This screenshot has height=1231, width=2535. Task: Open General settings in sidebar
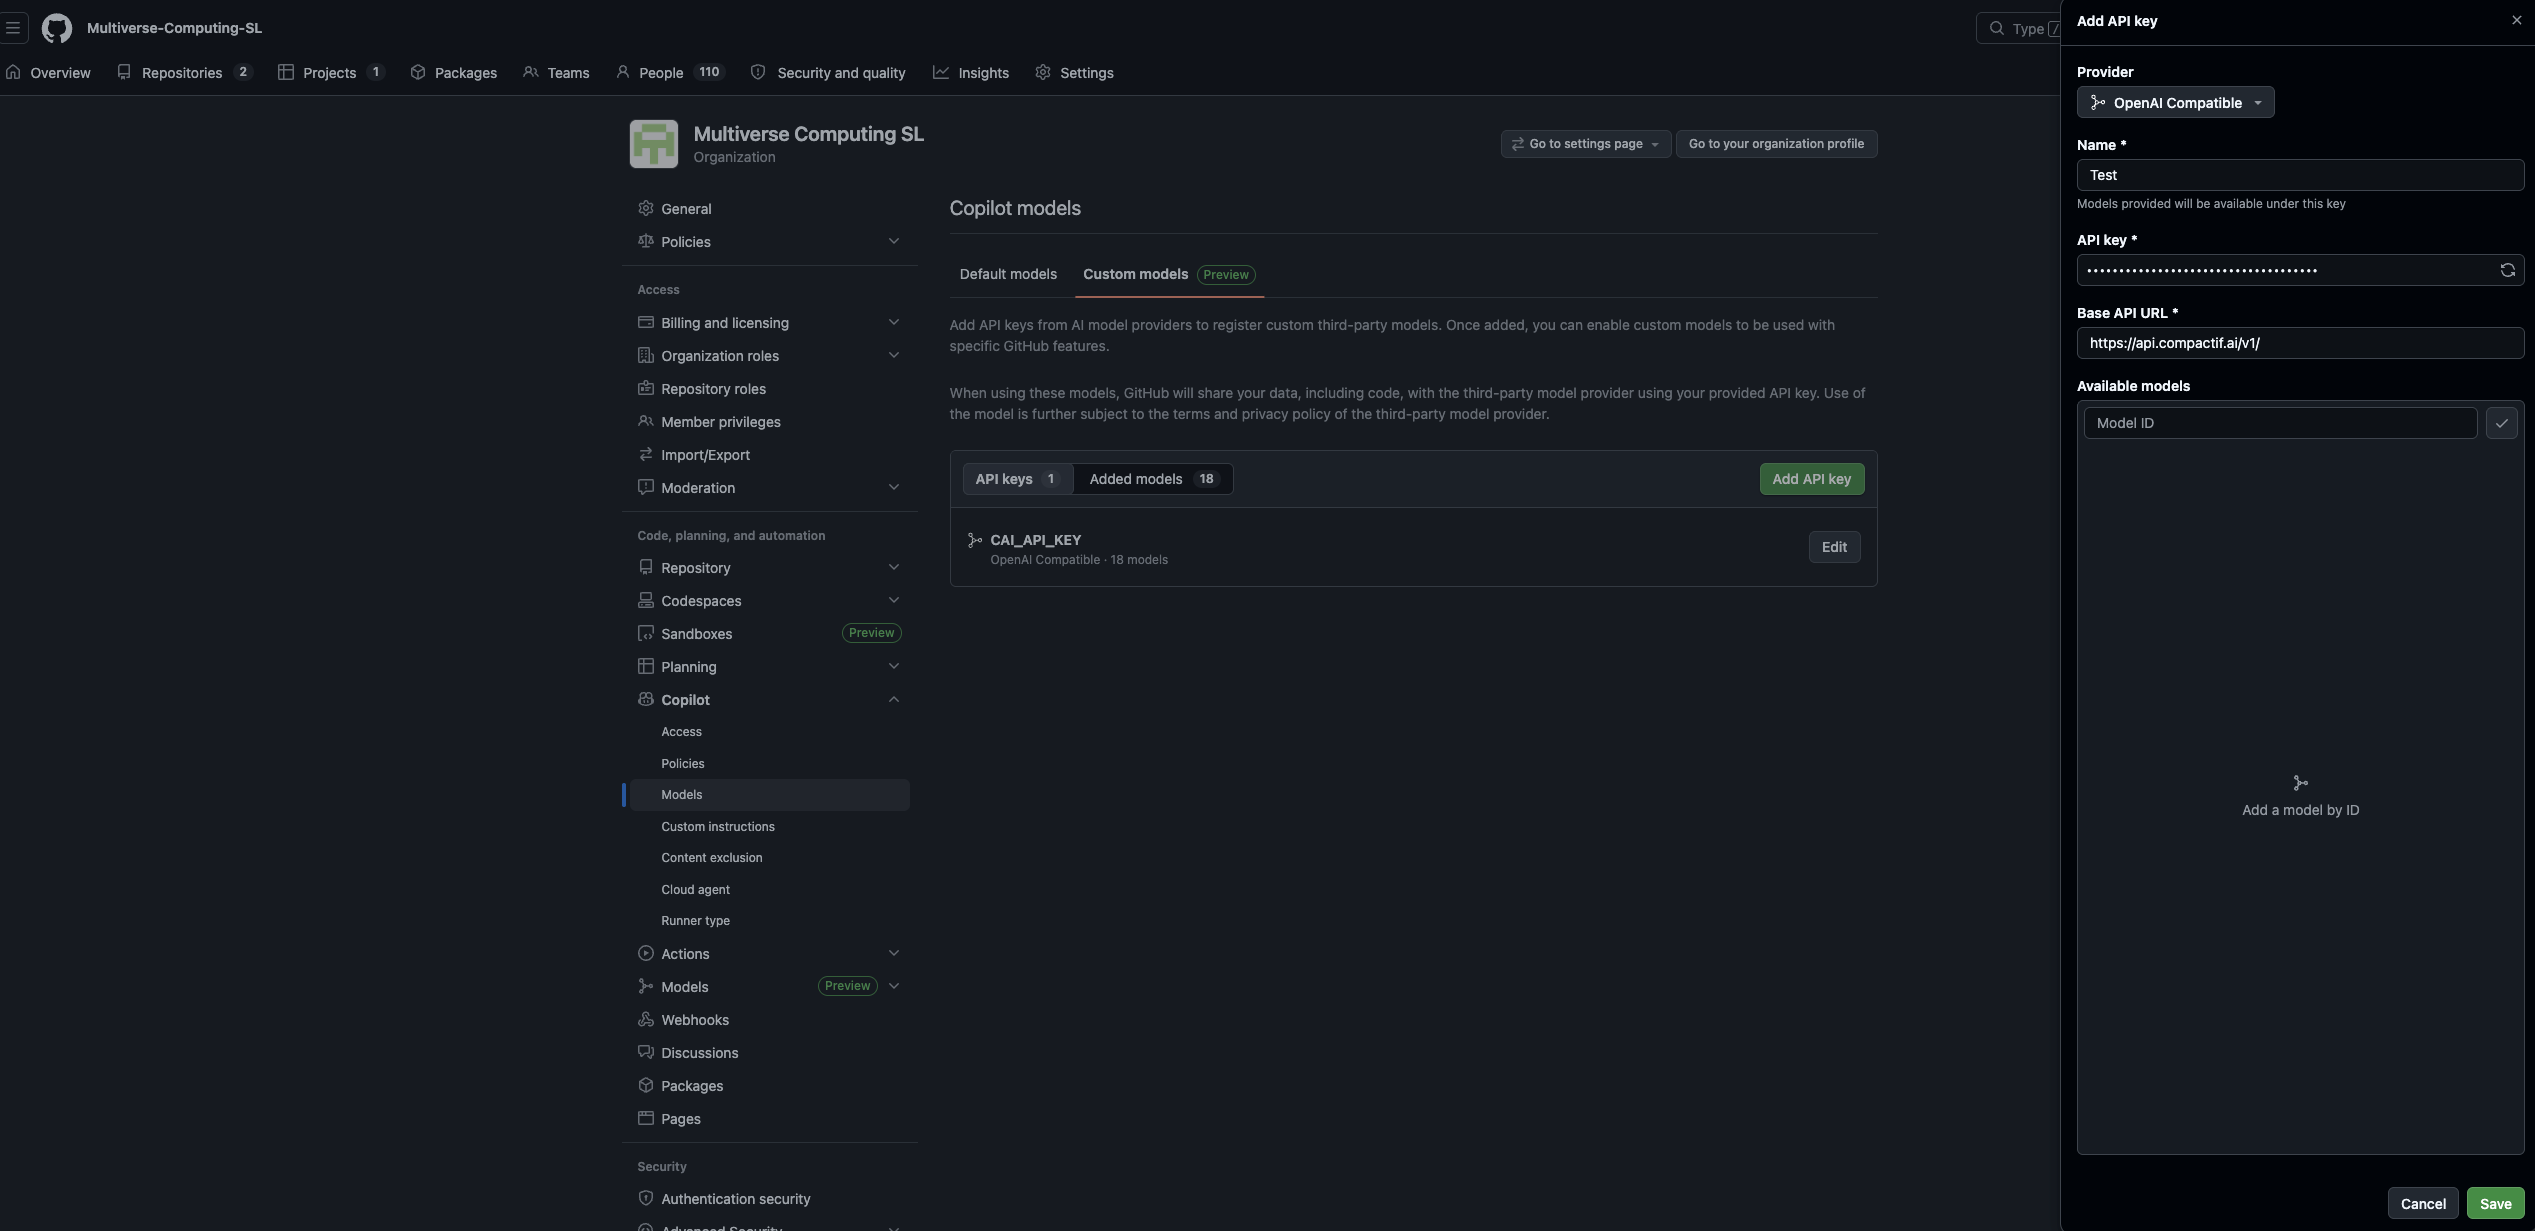[769, 209]
